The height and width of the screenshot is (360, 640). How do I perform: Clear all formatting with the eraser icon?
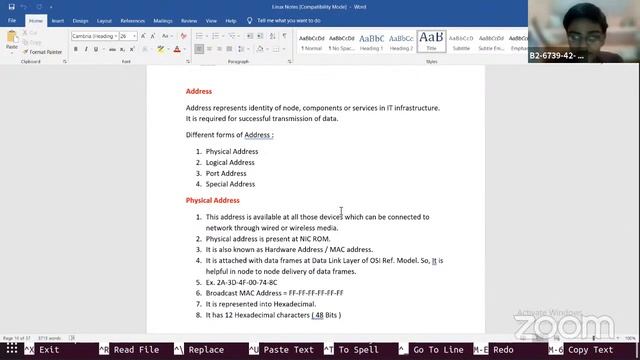(184, 36)
